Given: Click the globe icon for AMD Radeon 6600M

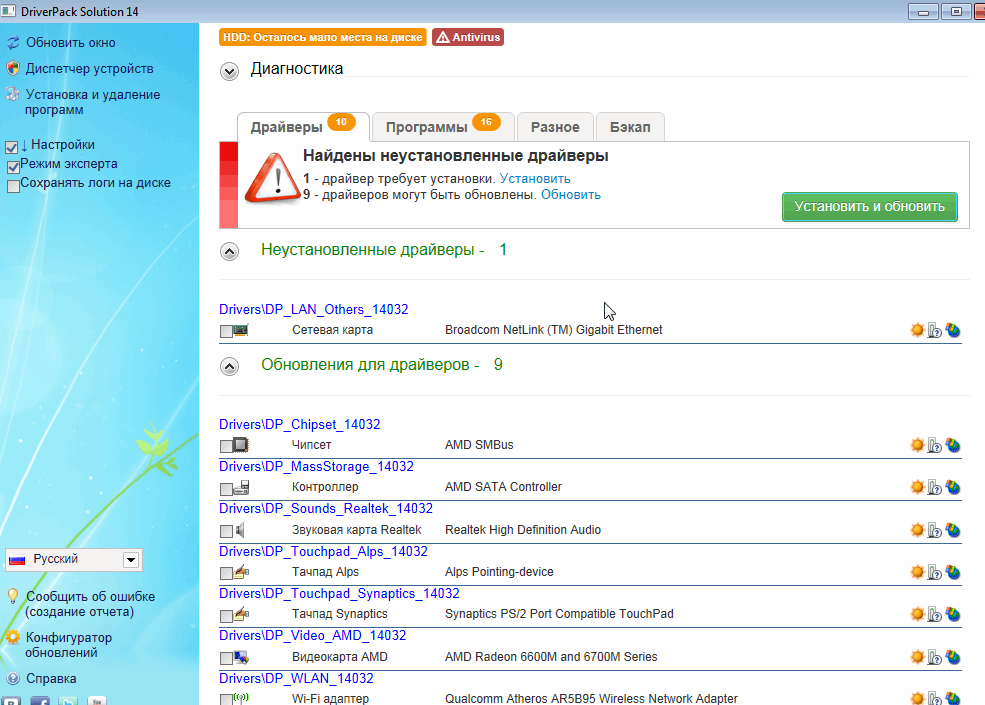Looking at the screenshot, I should [953, 657].
